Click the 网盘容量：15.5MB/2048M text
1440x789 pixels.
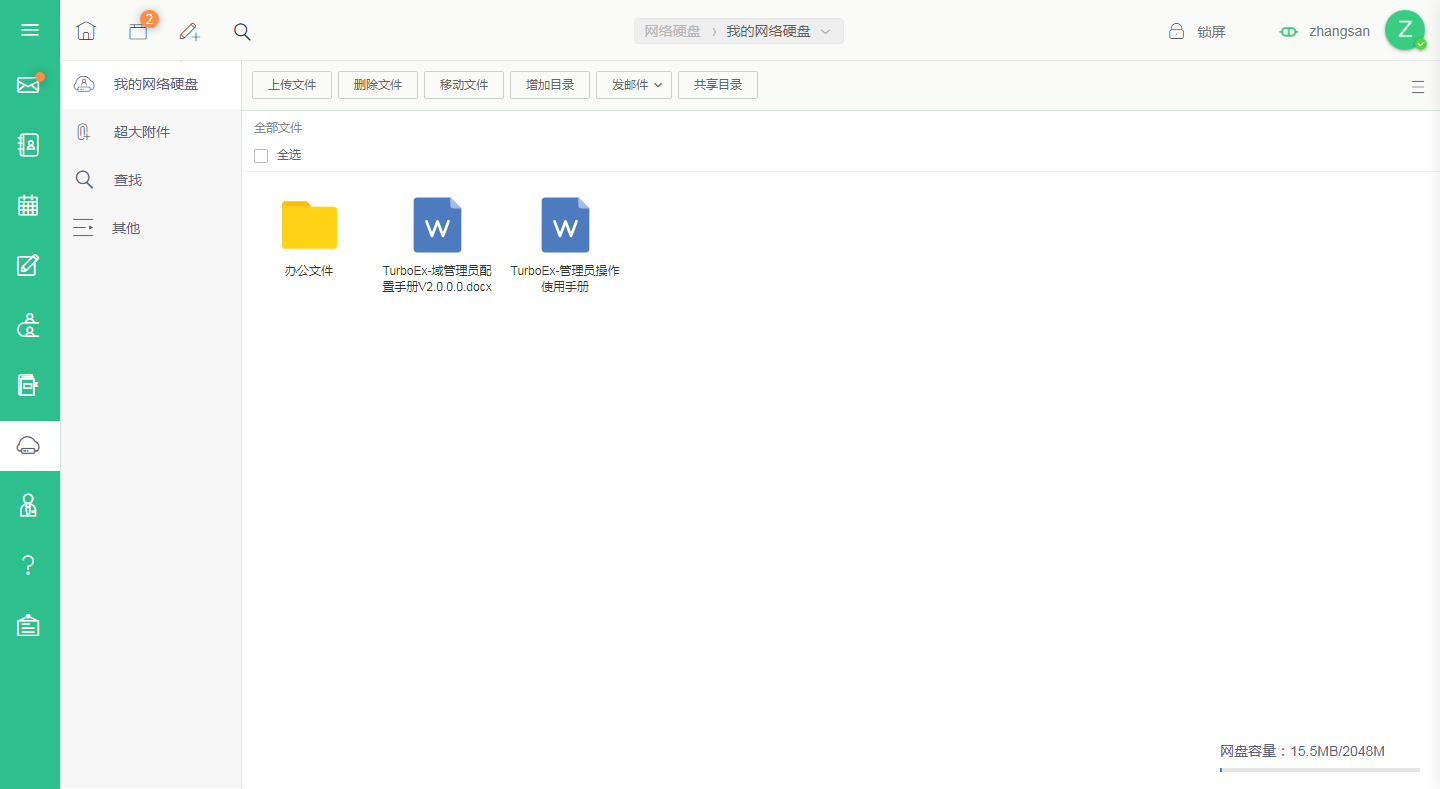point(1302,751)
